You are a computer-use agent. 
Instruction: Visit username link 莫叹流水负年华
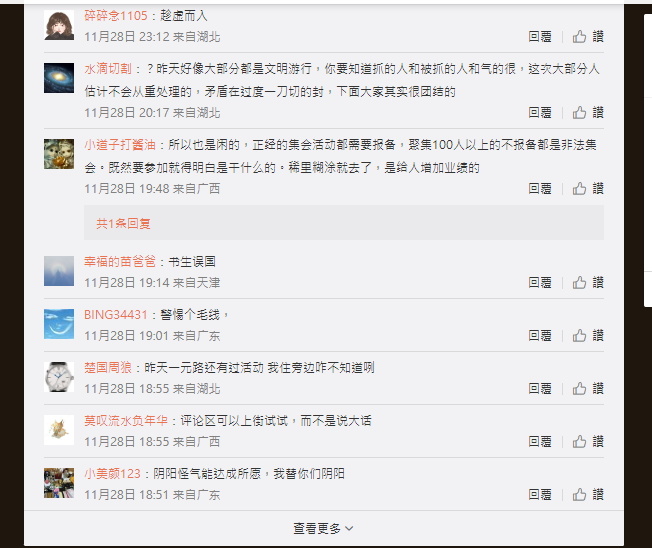[x=126, y=421]
